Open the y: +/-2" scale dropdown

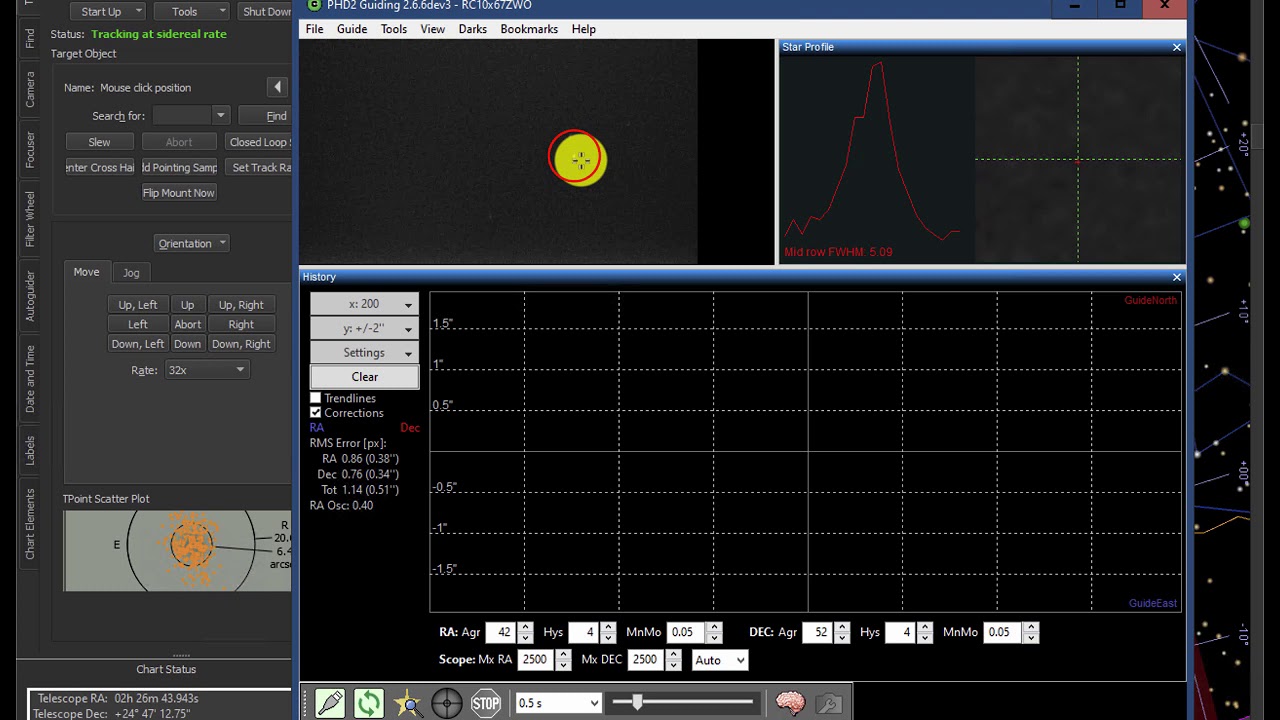(x=364, y=328)
